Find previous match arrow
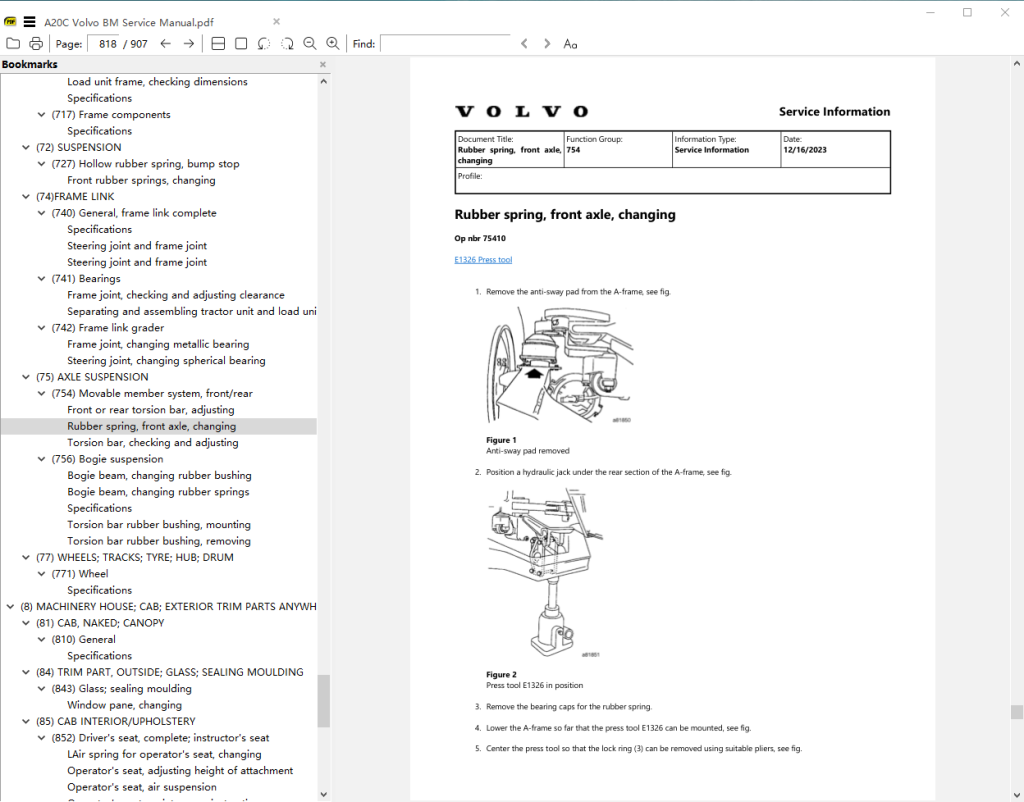 tap(524, 44)
